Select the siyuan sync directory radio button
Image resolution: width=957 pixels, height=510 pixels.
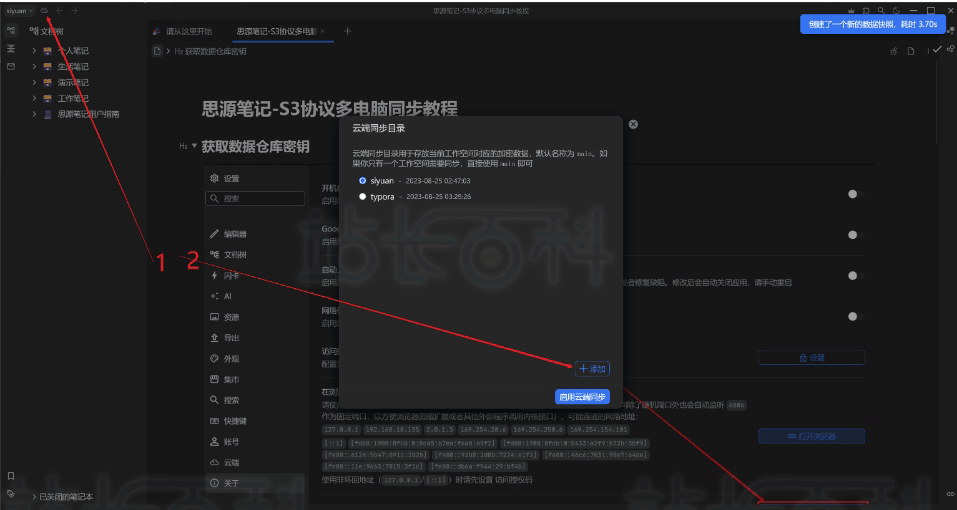(x=363, y=181)
